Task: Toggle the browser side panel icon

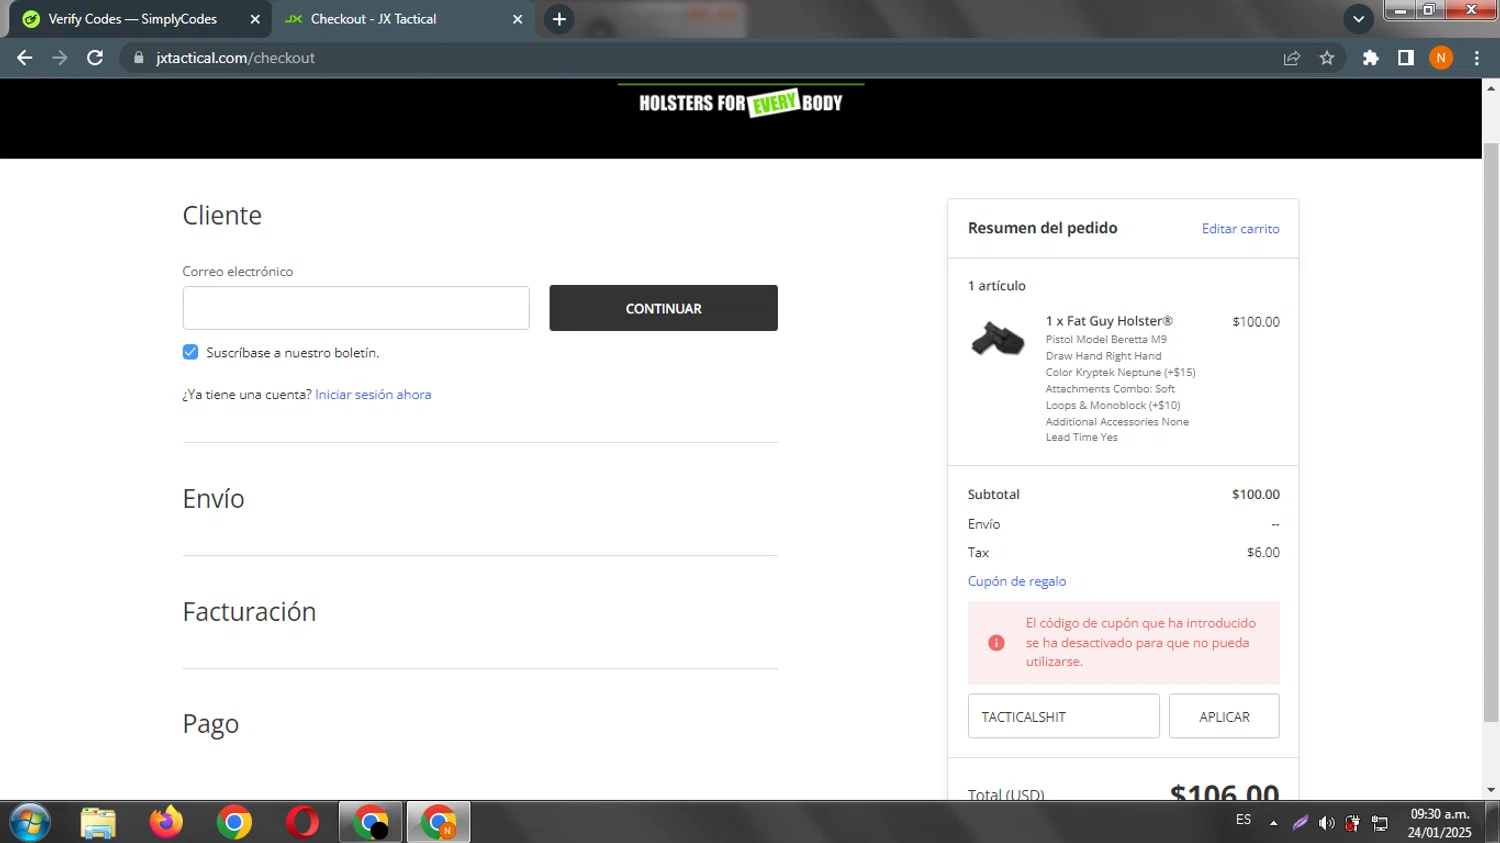Action: (x=1406, y=58)
